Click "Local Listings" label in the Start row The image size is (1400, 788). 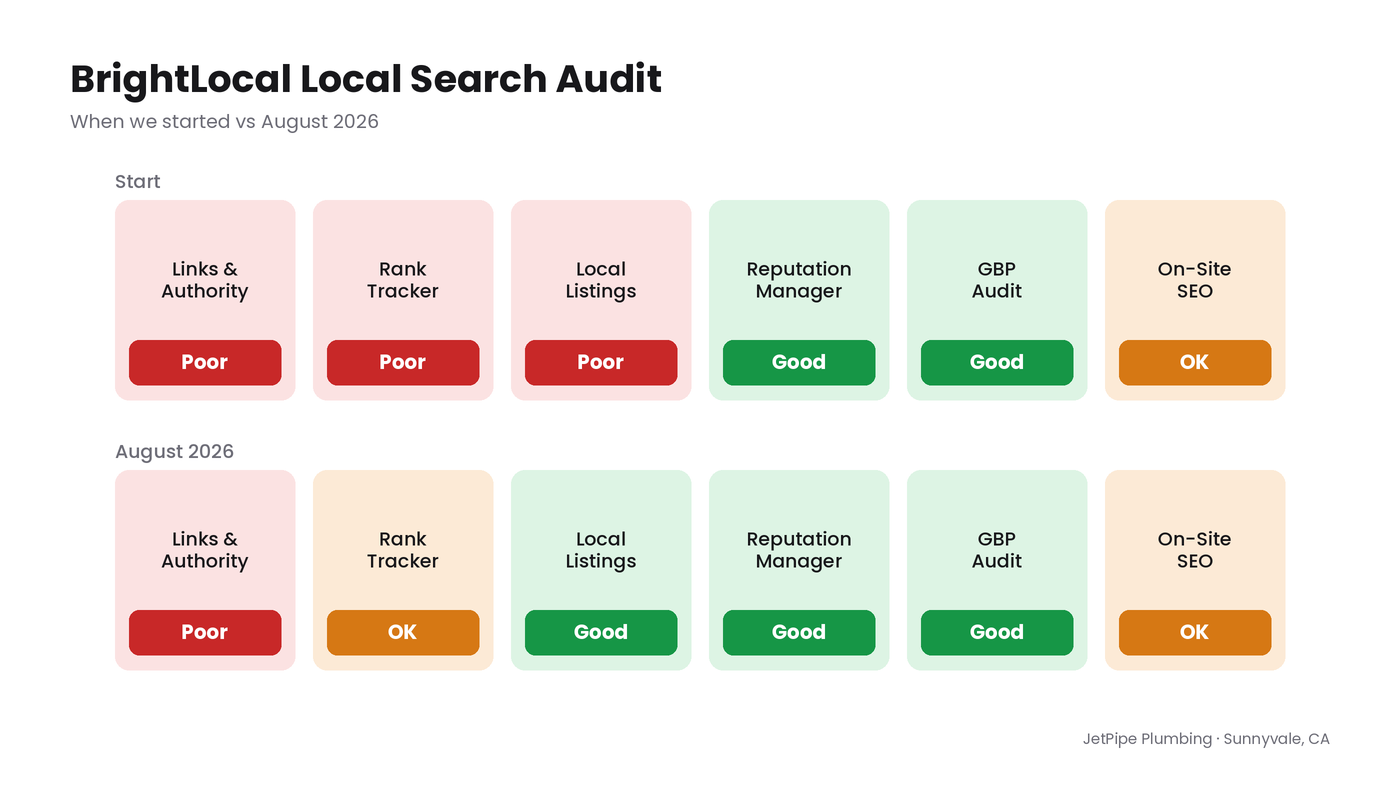601,280
